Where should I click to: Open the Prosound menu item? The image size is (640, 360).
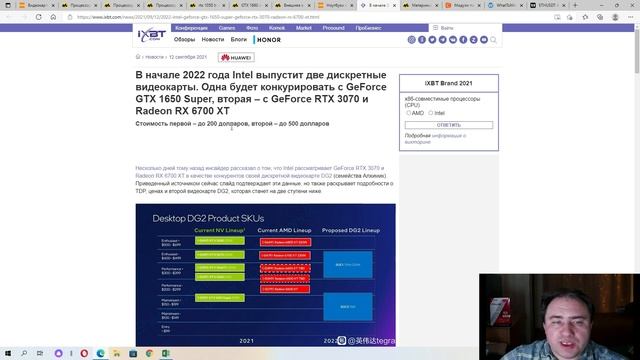click(333, 28)
